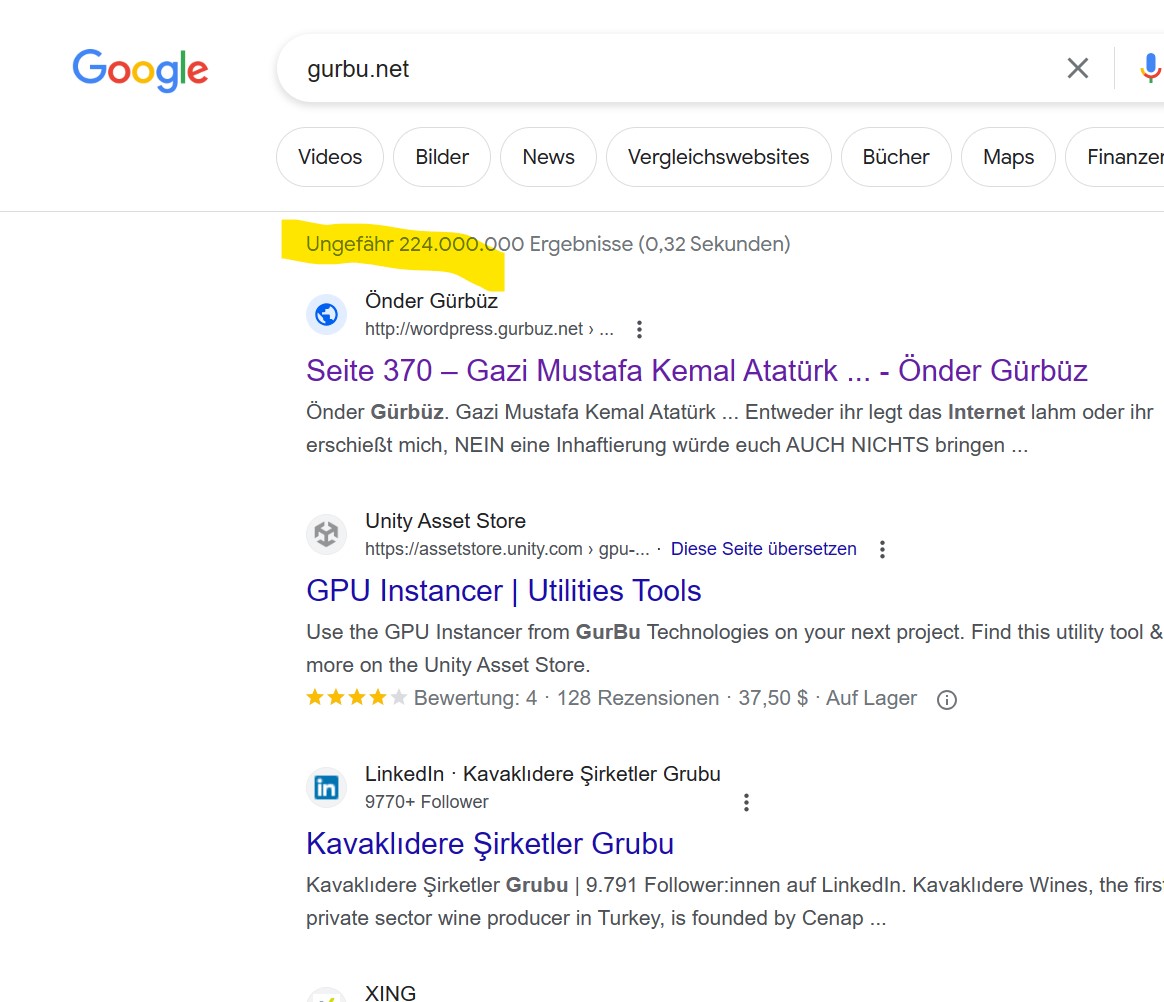Click the info icon beside Auf Lager
Image resolution: width=1164 pixels, height=1002 pixels.
[x=946, y=699]
